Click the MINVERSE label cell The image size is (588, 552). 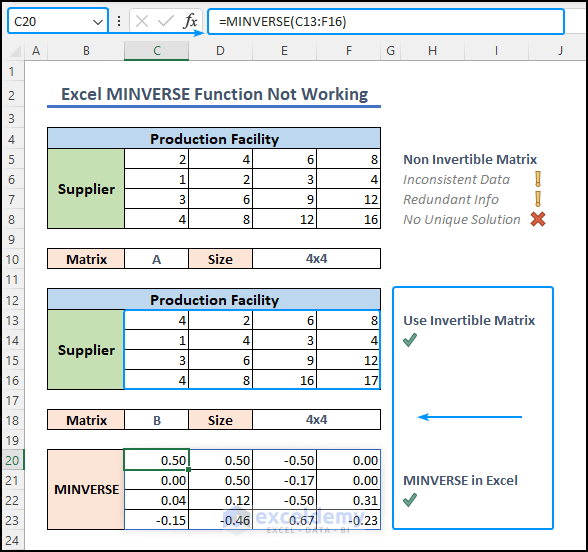[86, 489]
